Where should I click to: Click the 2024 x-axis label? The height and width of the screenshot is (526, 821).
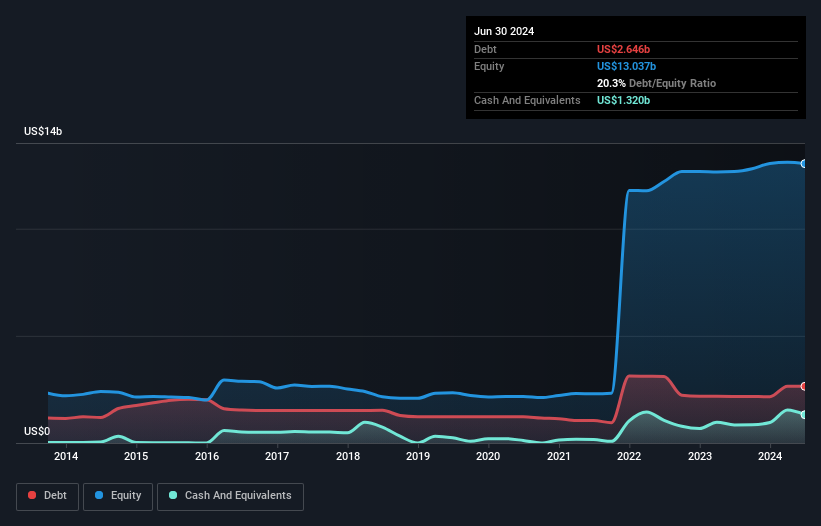point(770,456)
